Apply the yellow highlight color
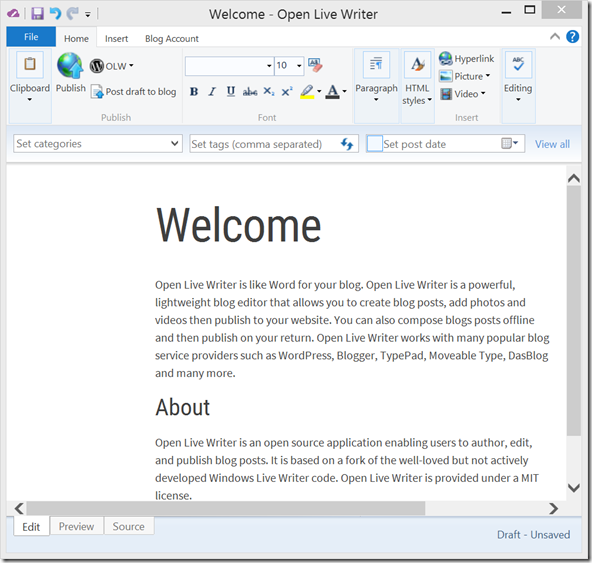The image size is (592, 563). 307,91
